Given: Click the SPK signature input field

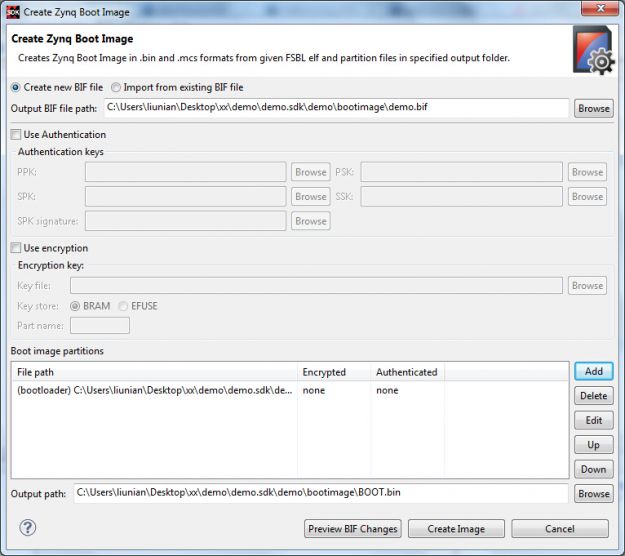Looking at the screenshot, I should click(185, 221).
